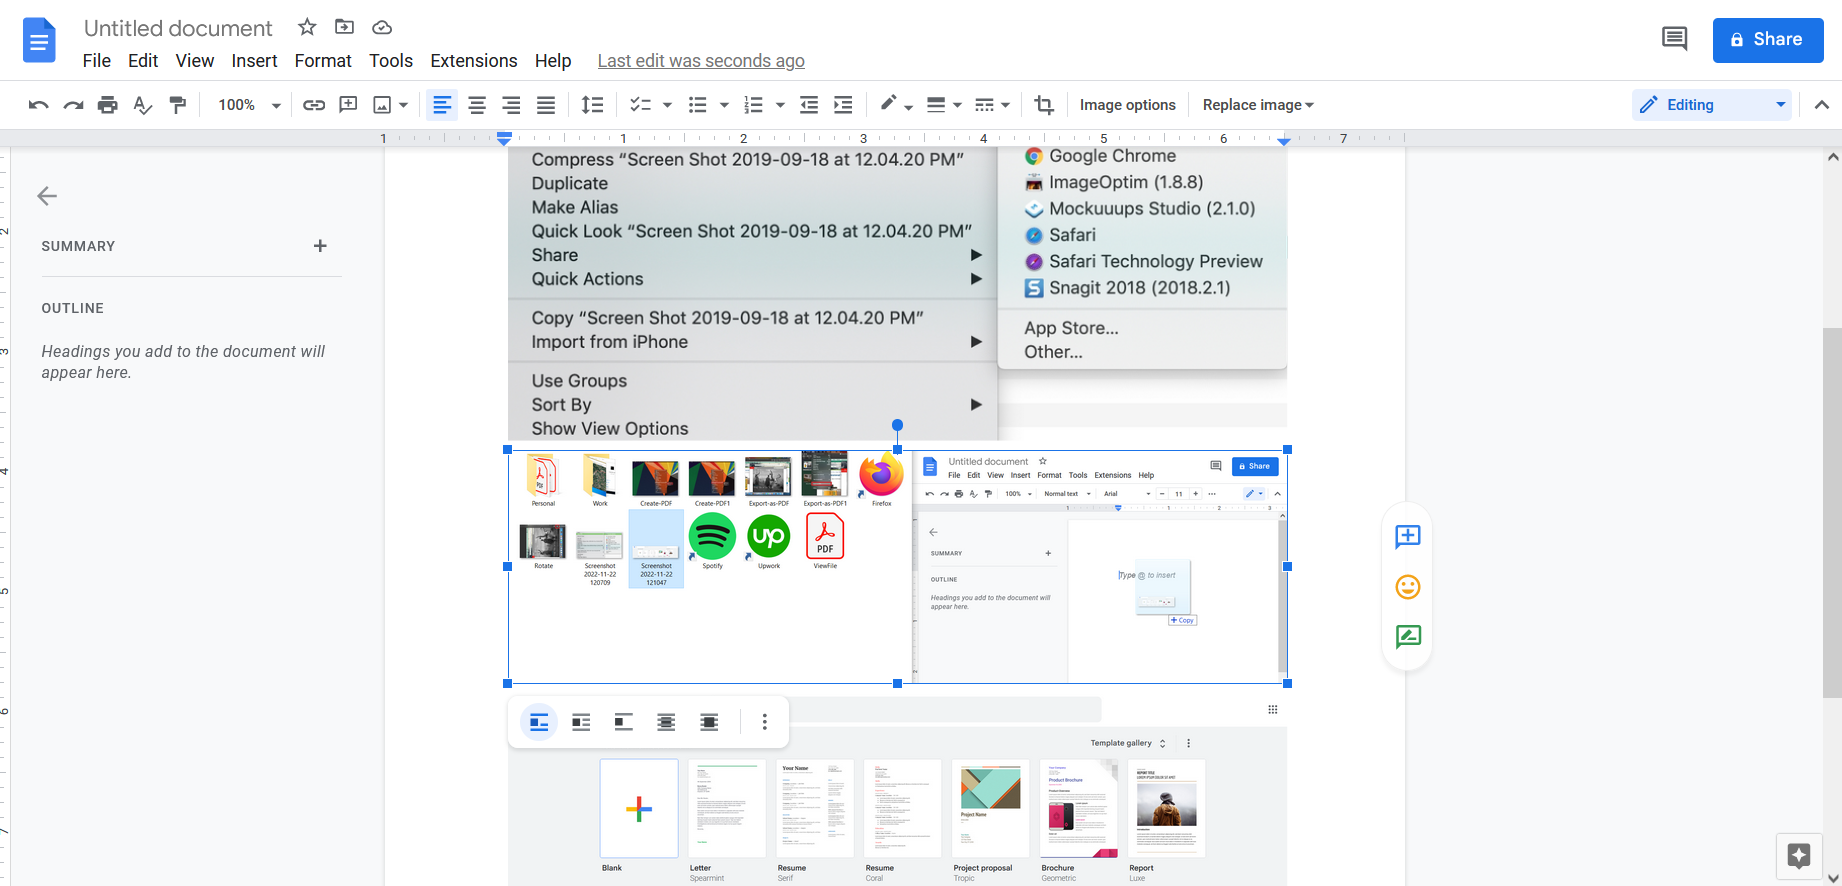Click the checklist icon
Image resolution: width=1842 pixels, height=886 pixels.
coord(641,105)
